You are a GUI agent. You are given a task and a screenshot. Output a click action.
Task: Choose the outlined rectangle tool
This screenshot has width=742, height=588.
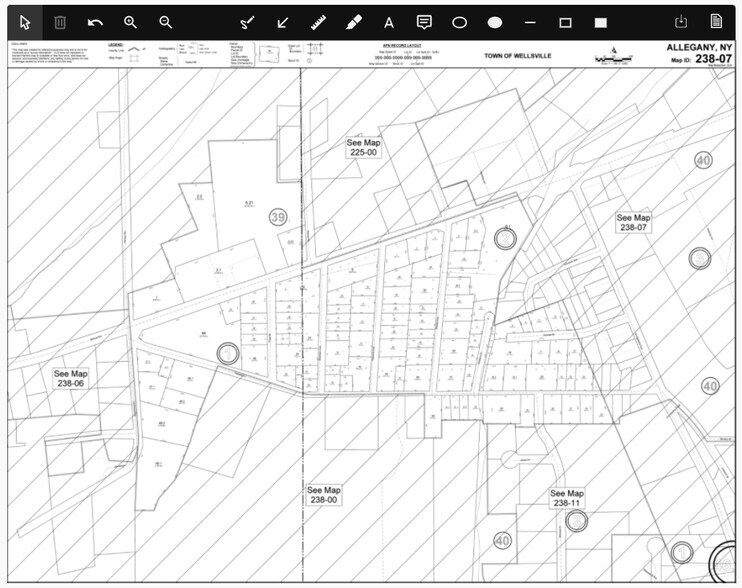coord(565,23)
